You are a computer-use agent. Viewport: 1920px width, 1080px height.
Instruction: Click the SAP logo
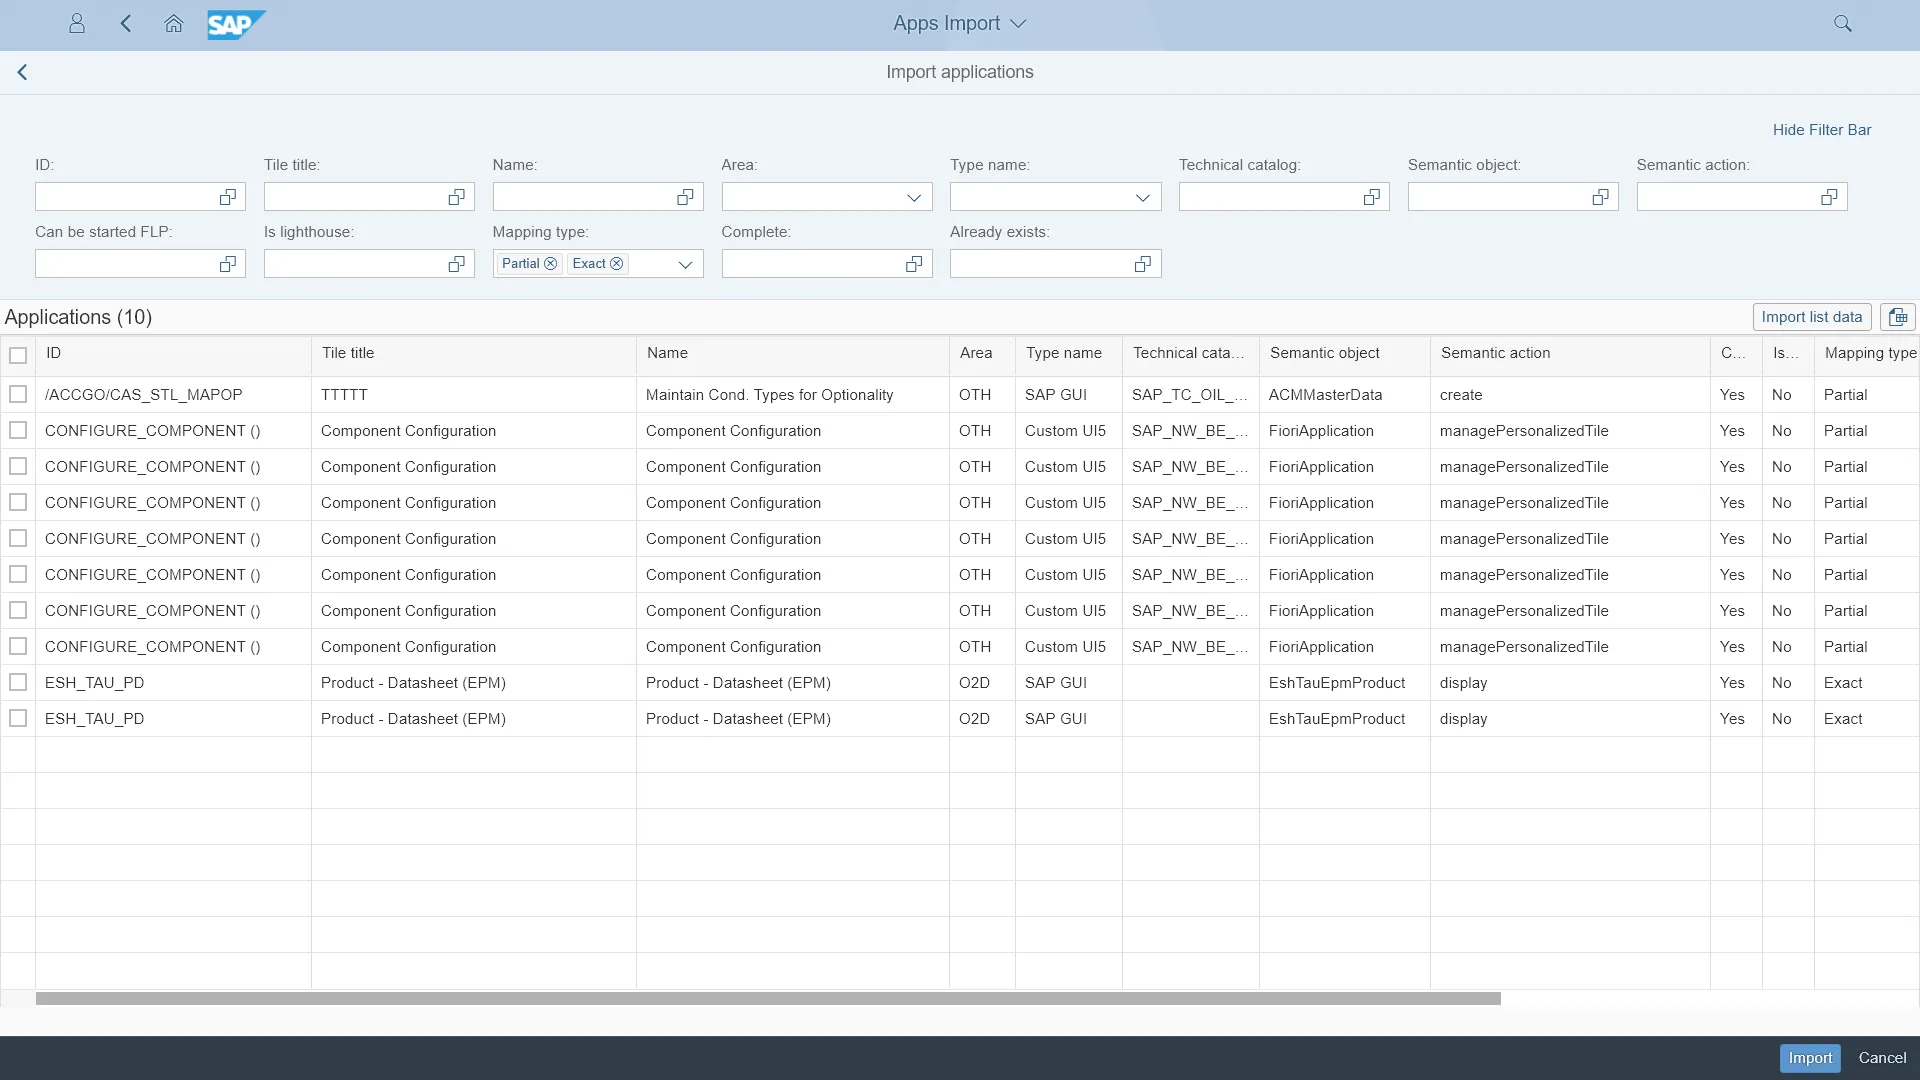[x=236, y=24]
